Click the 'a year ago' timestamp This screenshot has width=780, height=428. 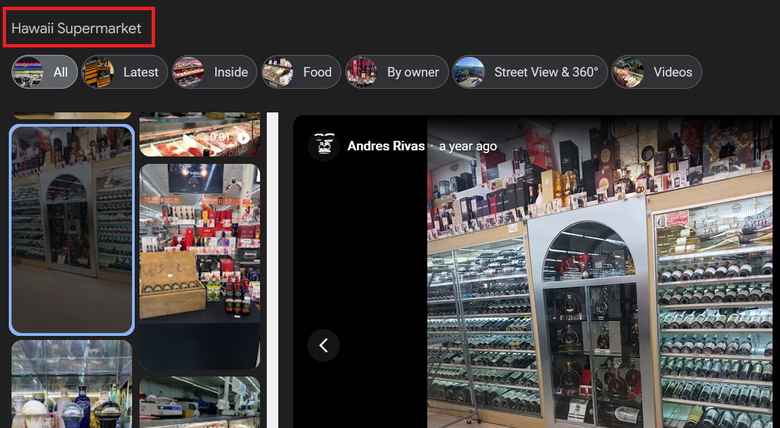[x=468, y=146]
